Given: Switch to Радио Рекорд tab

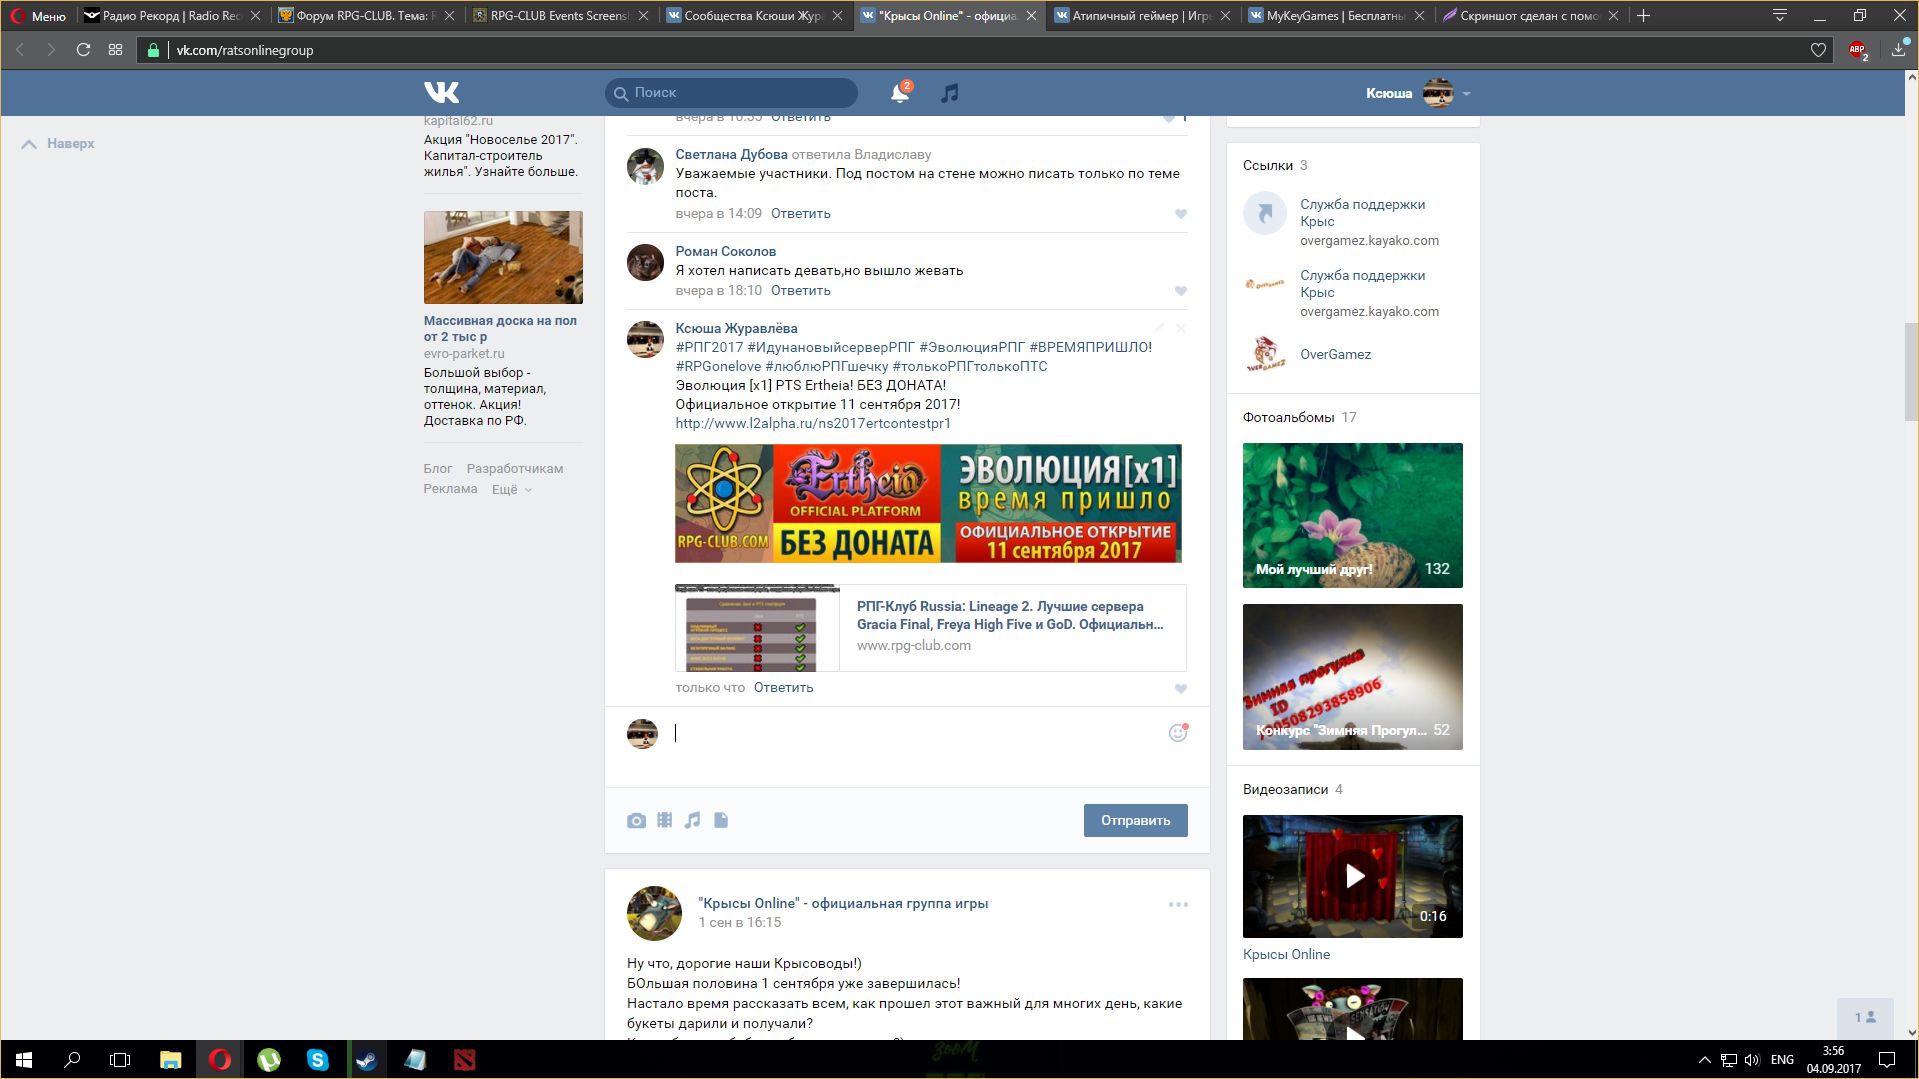Looking at the screenshot, I should point(172,16).
